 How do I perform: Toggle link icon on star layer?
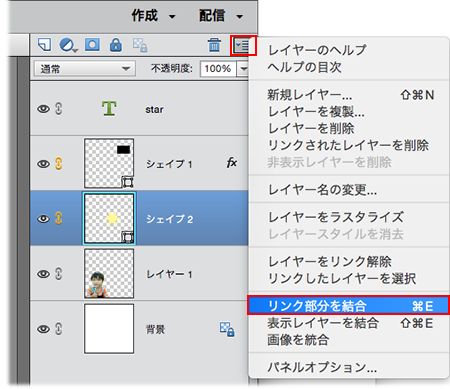click(x=59, y=108)
